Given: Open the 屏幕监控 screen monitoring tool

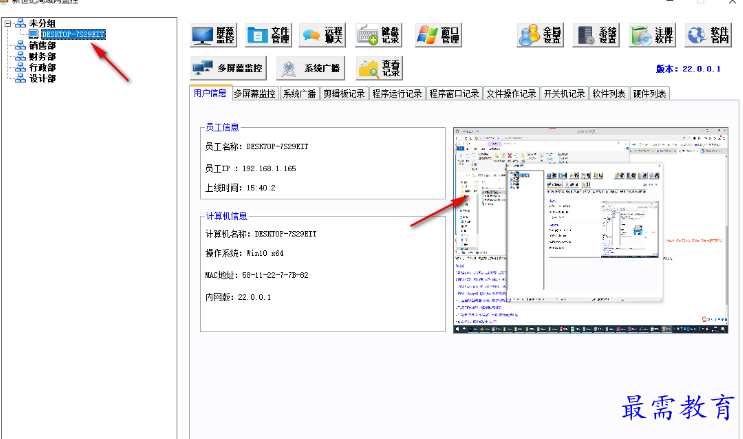Looking at the screenshot, I should click(214, 36).
